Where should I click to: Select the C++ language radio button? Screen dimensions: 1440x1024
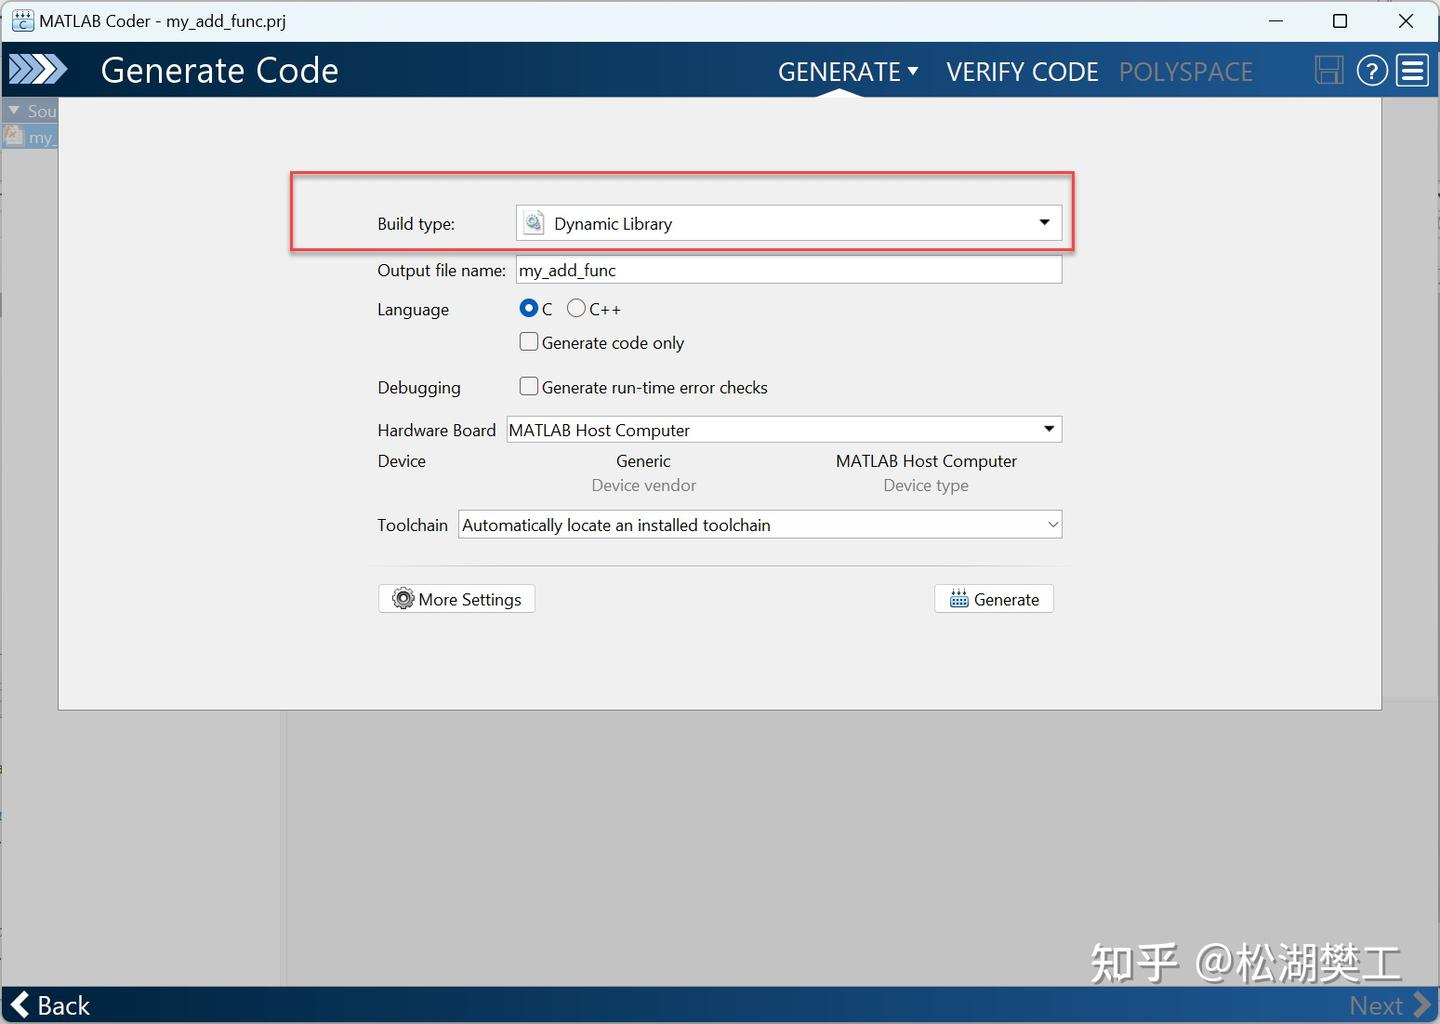point(576,308)
